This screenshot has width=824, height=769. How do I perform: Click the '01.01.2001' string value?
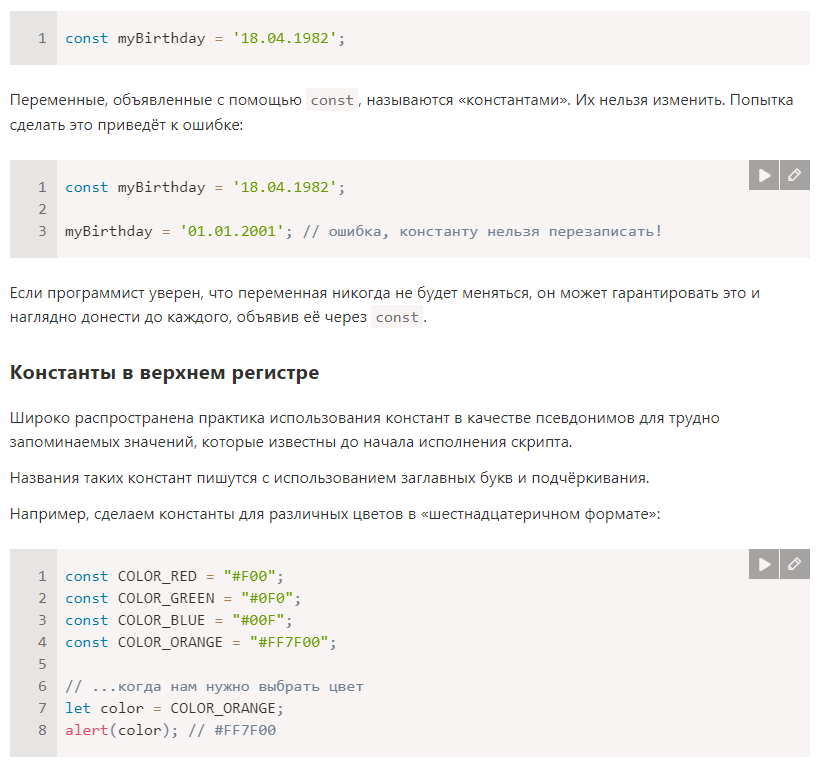232,231
